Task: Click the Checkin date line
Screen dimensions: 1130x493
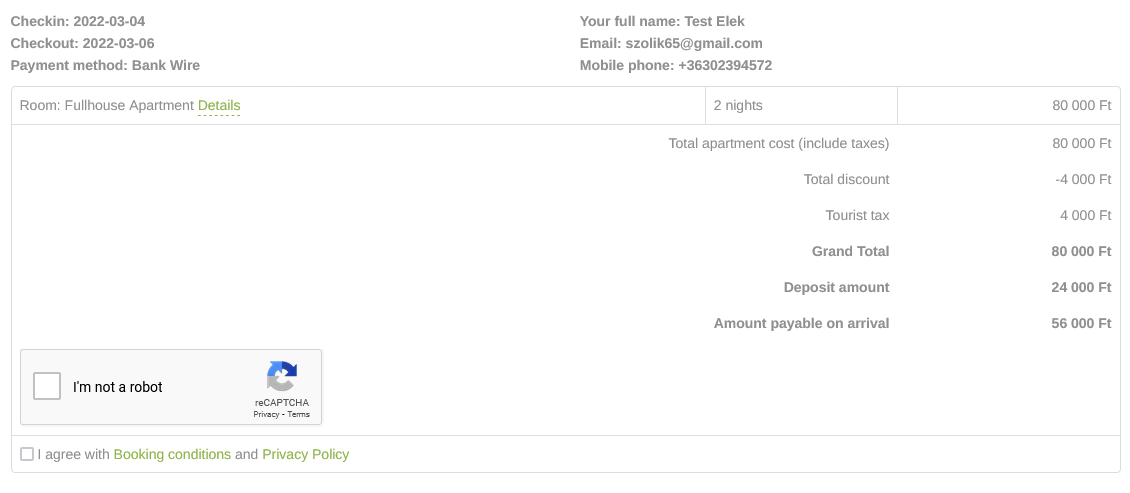Action: pos(78,21)
